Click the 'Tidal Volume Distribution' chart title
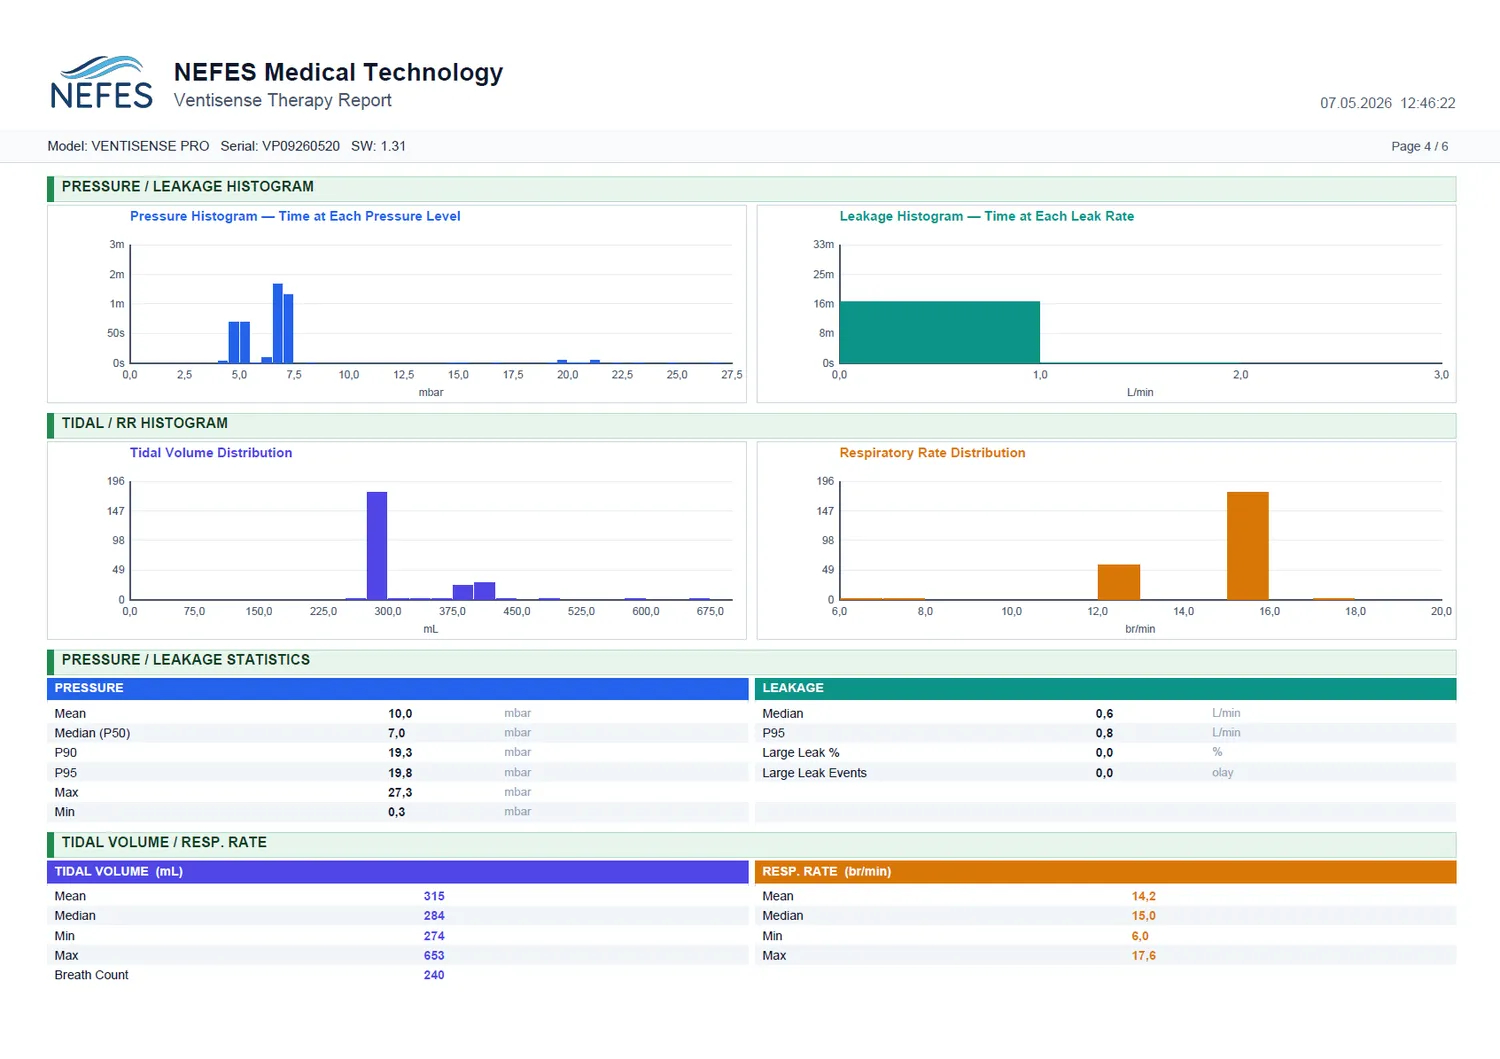The image size is (1500, 1059). point(211,453)
